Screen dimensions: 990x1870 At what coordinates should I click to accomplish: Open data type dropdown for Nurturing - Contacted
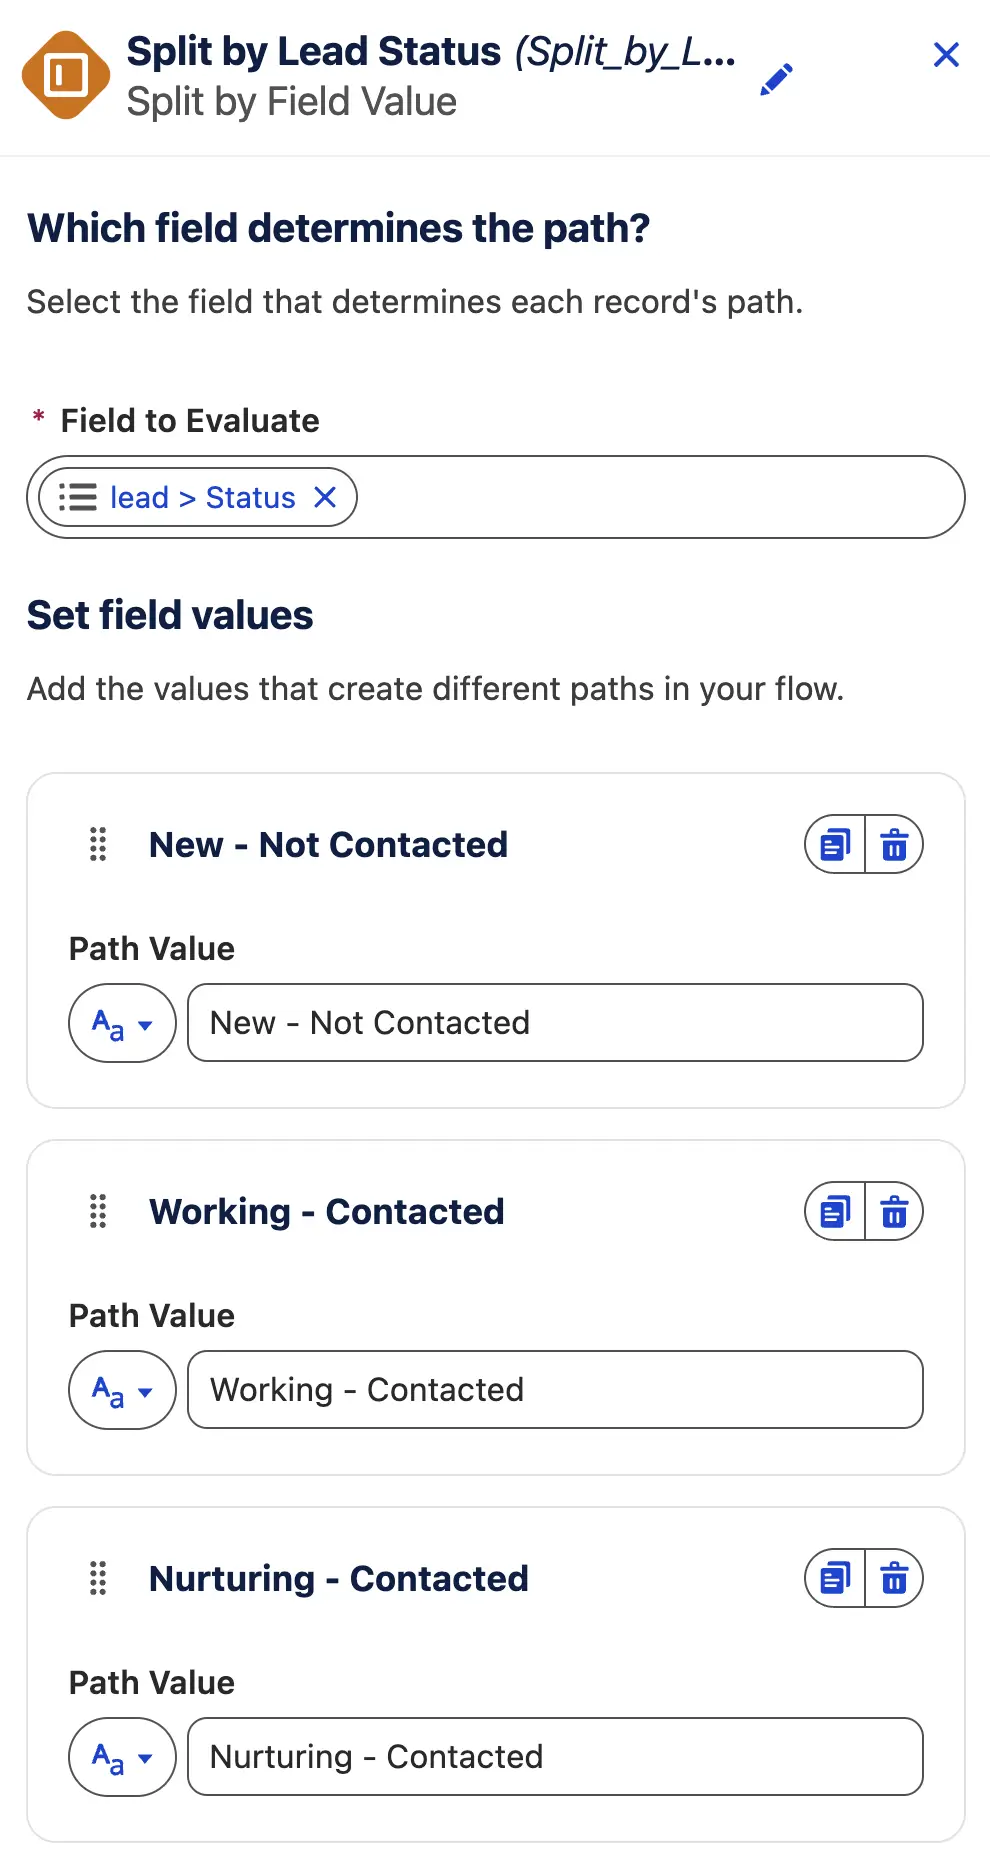122,1757
